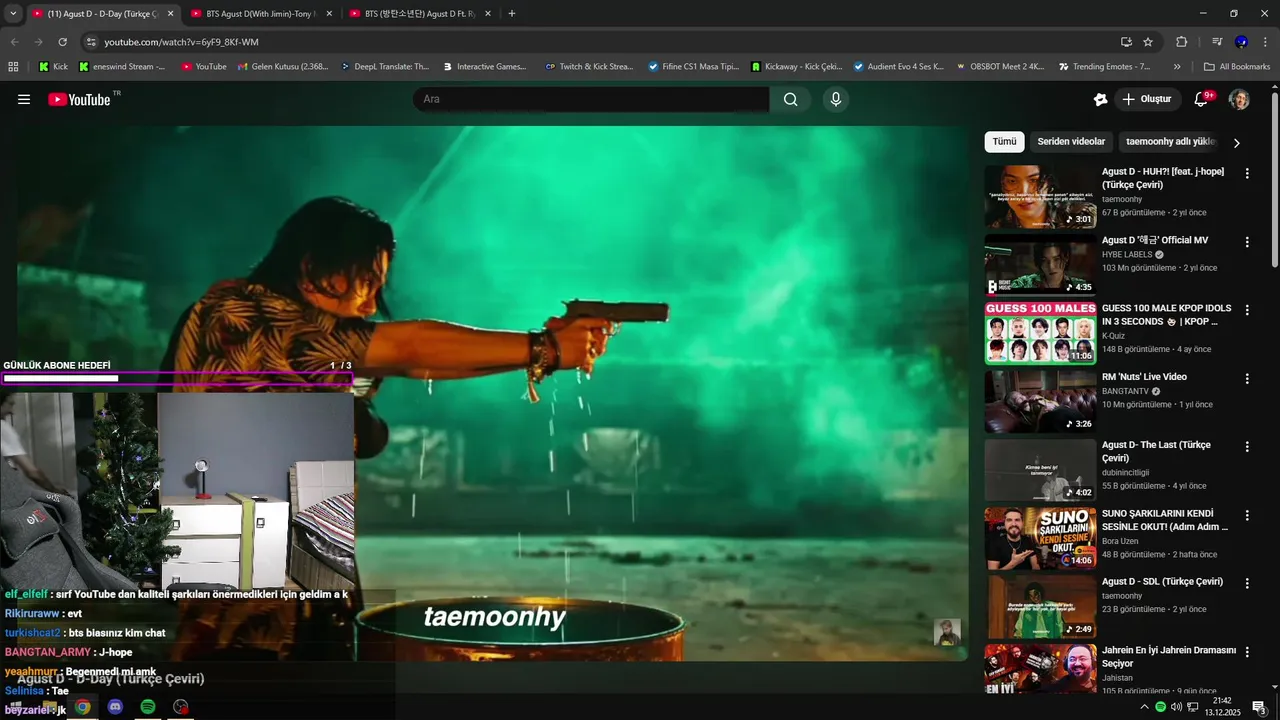The width and height of the screenshot is (1280, 720).
Task: Close the BTS Agust D(With Jimin) tab
Action: point(329,14)
